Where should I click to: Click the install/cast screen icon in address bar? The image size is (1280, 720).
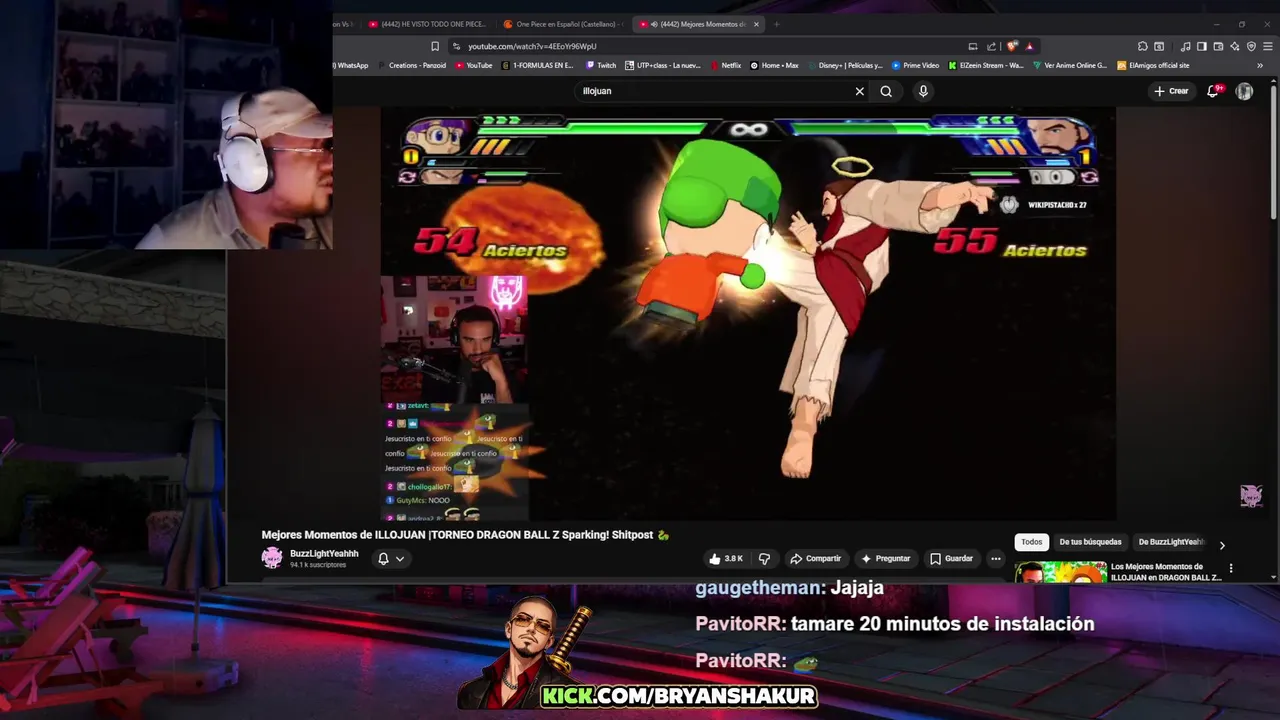point(973,46)
